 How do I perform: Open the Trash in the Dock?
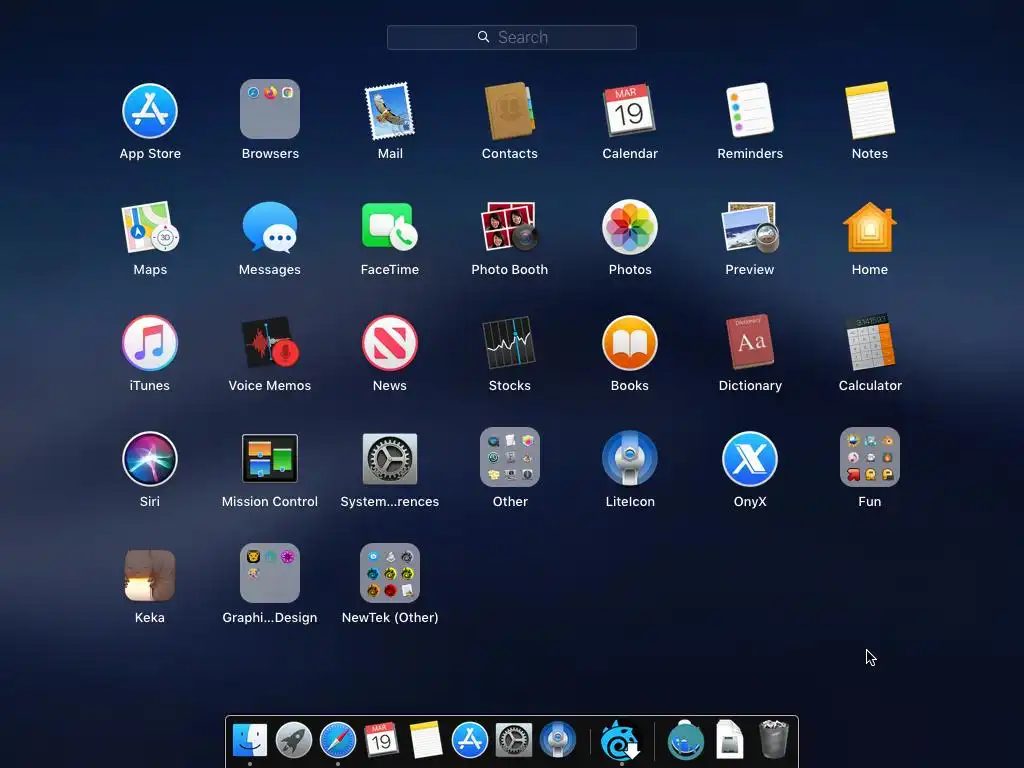774,739
